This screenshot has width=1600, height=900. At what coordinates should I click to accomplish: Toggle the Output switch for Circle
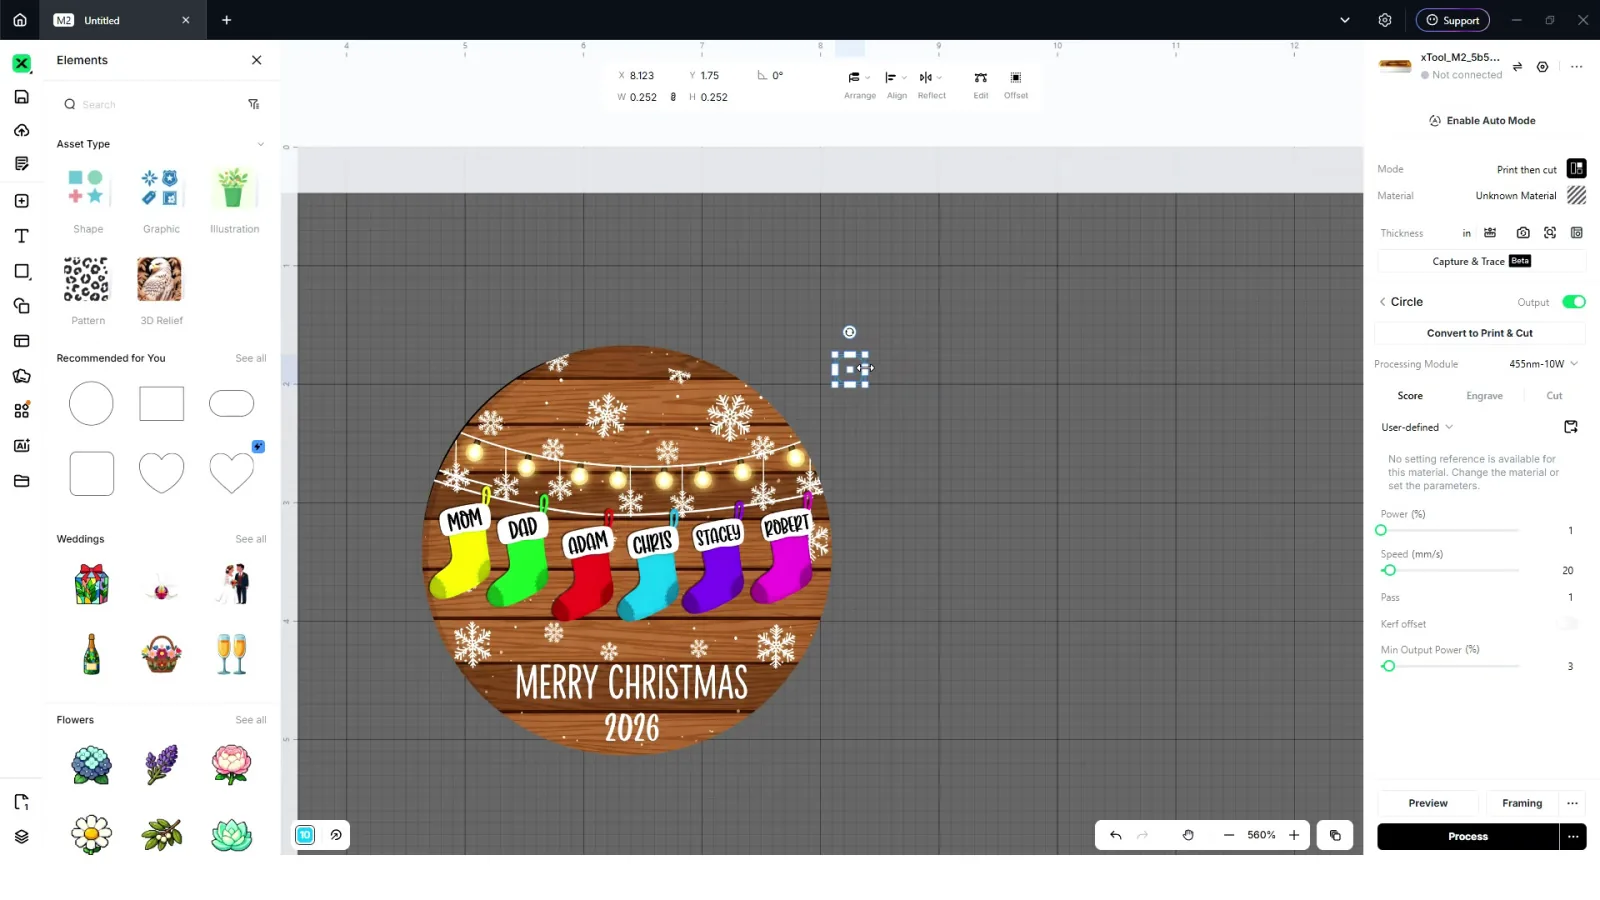[1574, 302]
